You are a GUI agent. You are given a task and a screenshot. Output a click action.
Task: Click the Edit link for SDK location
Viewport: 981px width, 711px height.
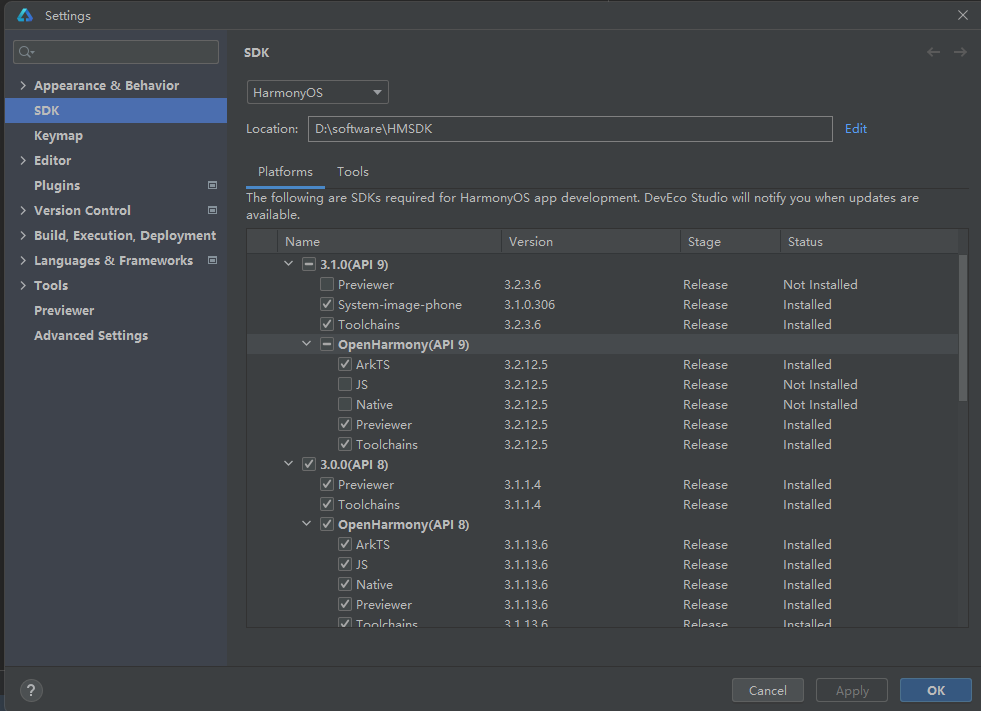coord(856,129)
